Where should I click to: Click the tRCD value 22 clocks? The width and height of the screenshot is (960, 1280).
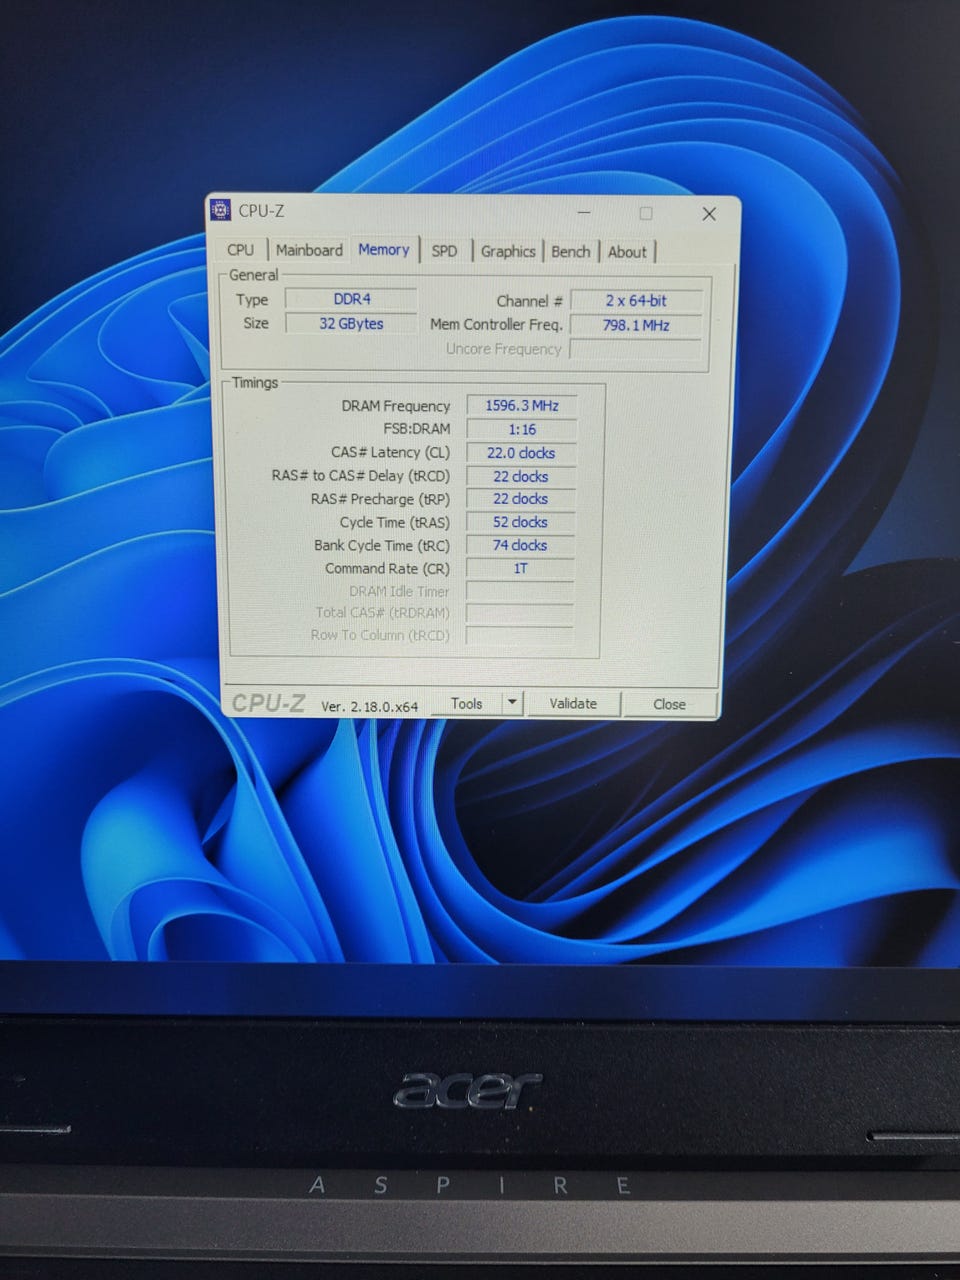coord(521,476)
